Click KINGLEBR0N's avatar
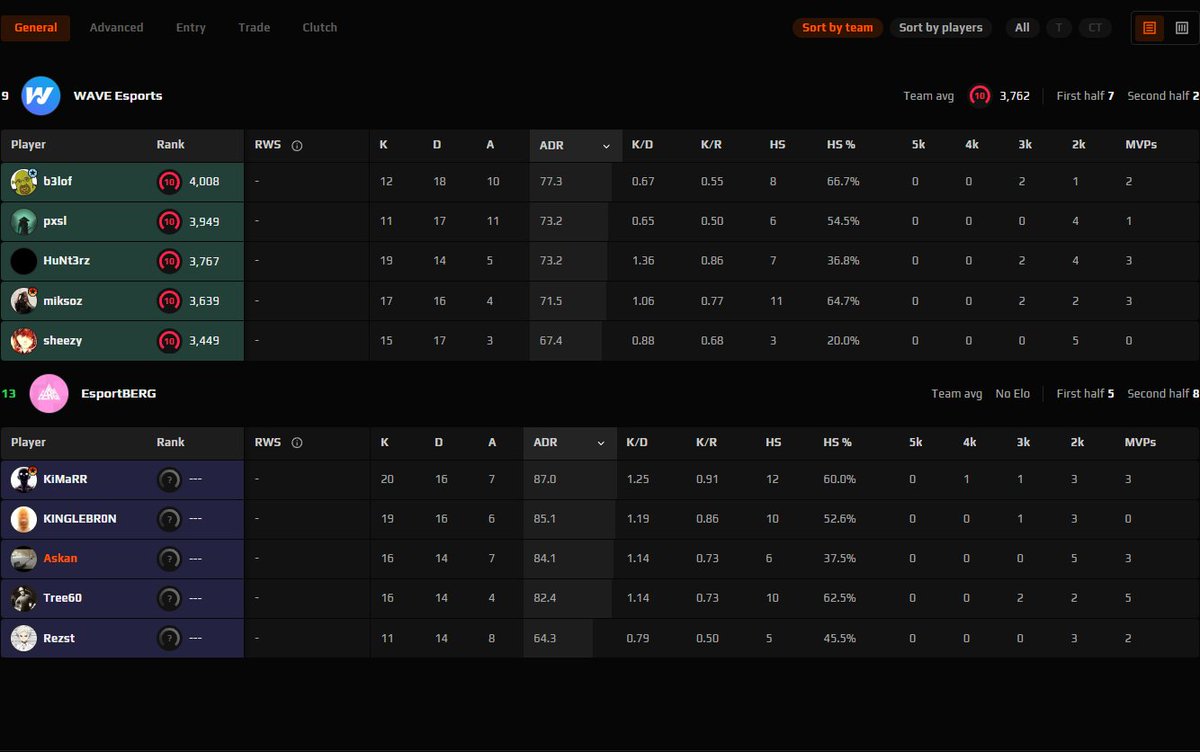The image size is (1200, 752). (x=24, y=519)
